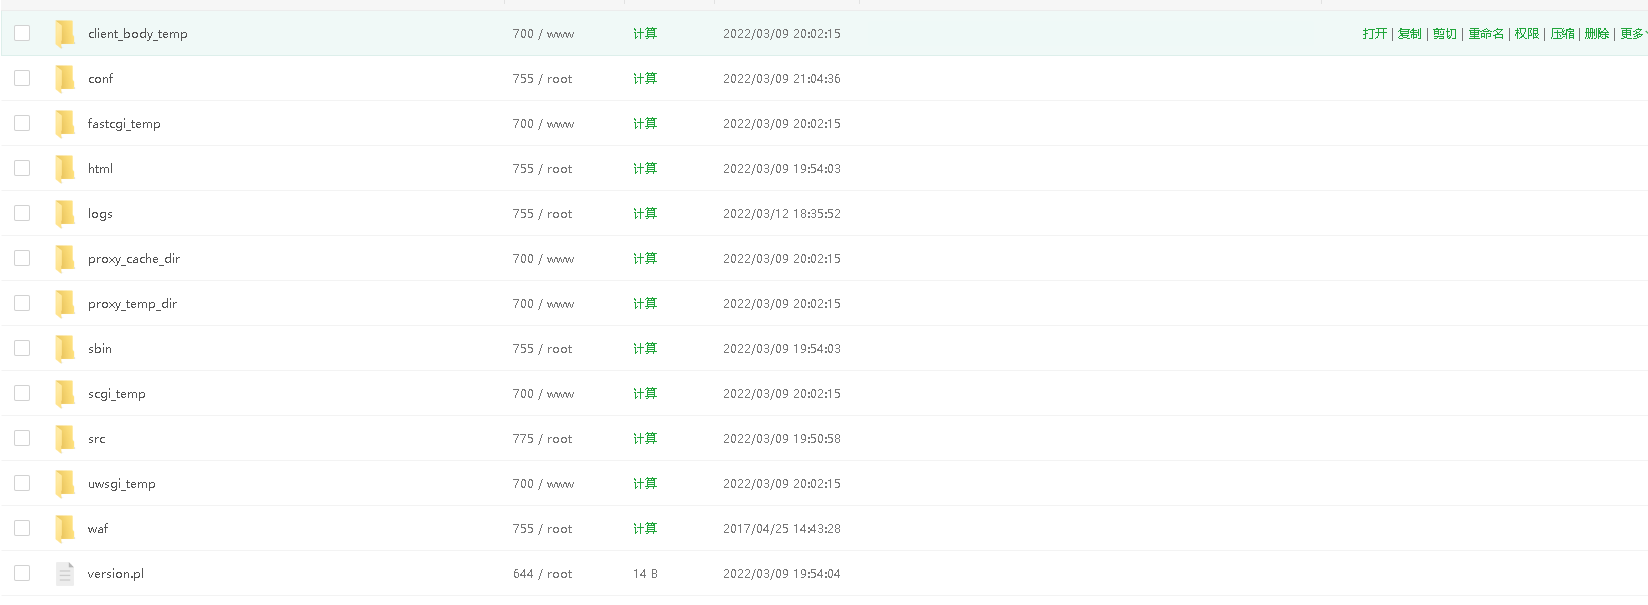Click the src folder icon
The width and height of the screenshot is (1648, 605).
coord(65,438)
